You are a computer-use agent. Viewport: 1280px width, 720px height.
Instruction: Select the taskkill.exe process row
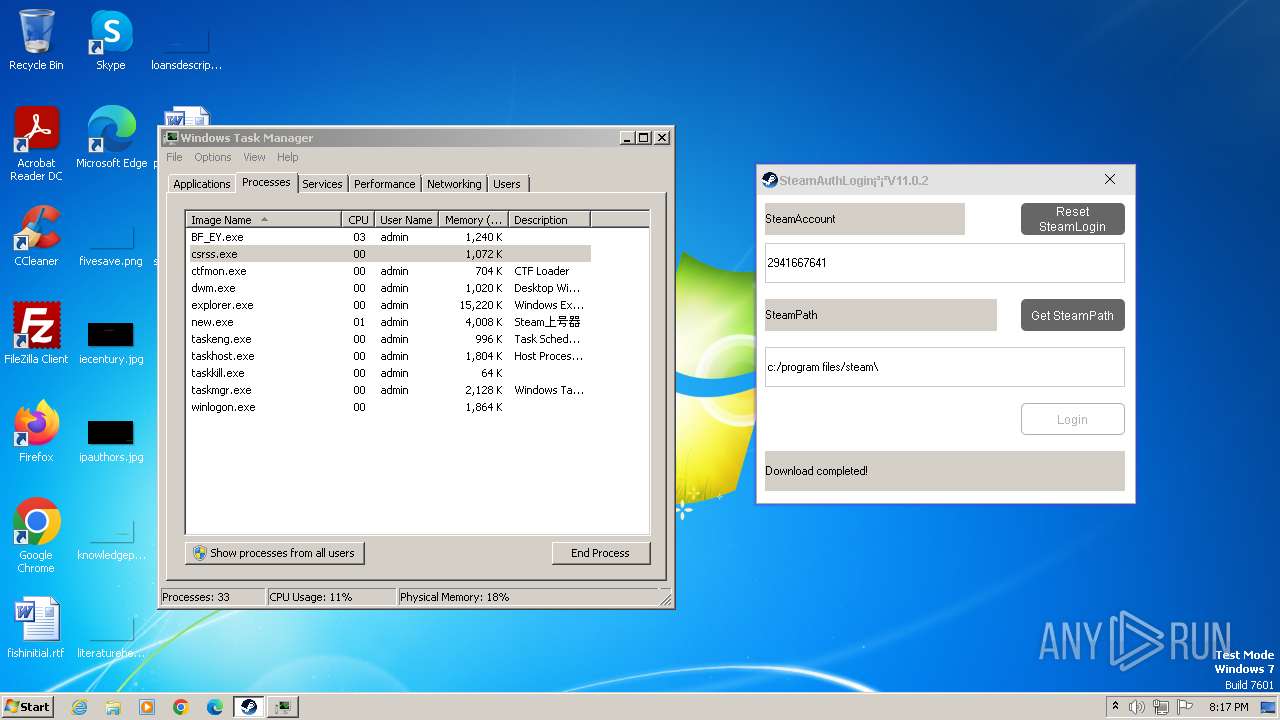click(x=389, y=373)
